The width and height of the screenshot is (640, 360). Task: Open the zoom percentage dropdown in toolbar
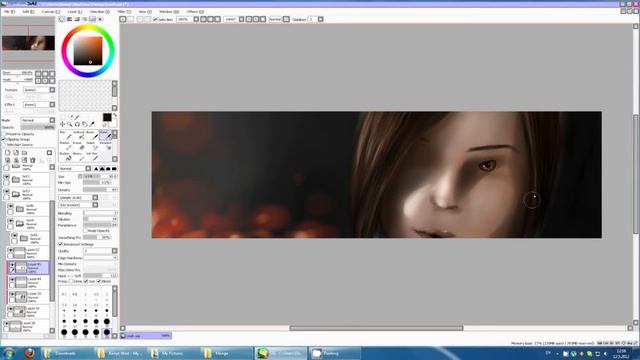188,19
